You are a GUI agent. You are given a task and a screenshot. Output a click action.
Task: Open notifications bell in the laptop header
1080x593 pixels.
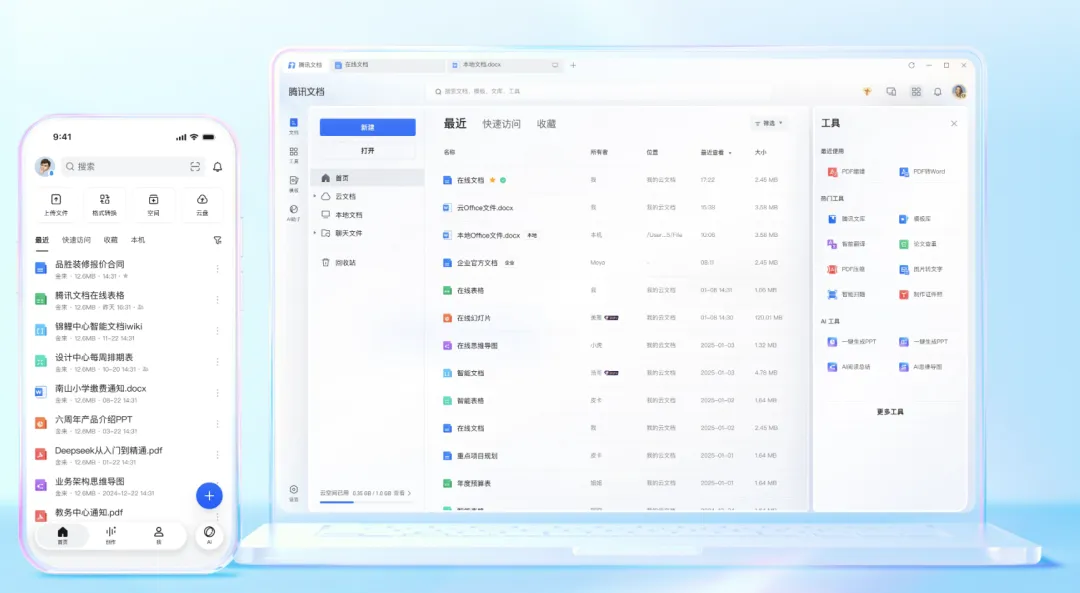point(937,91)
